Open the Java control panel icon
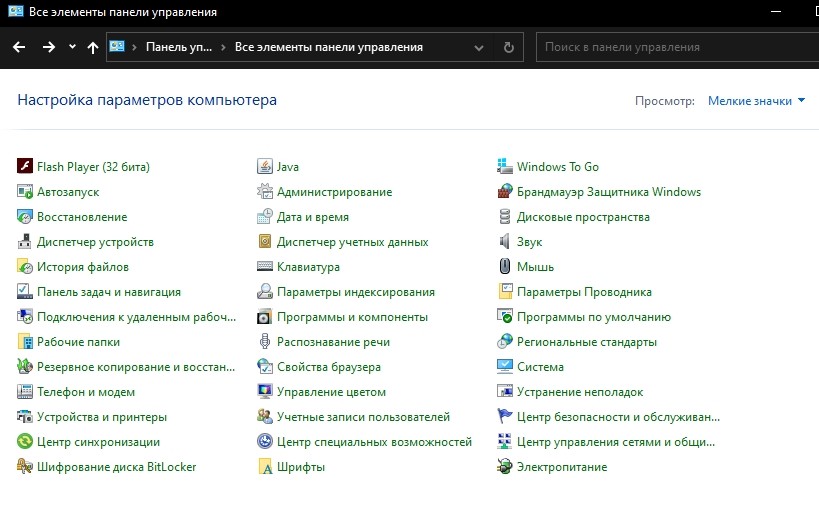The image size is (819, 507). coord(265,167)
